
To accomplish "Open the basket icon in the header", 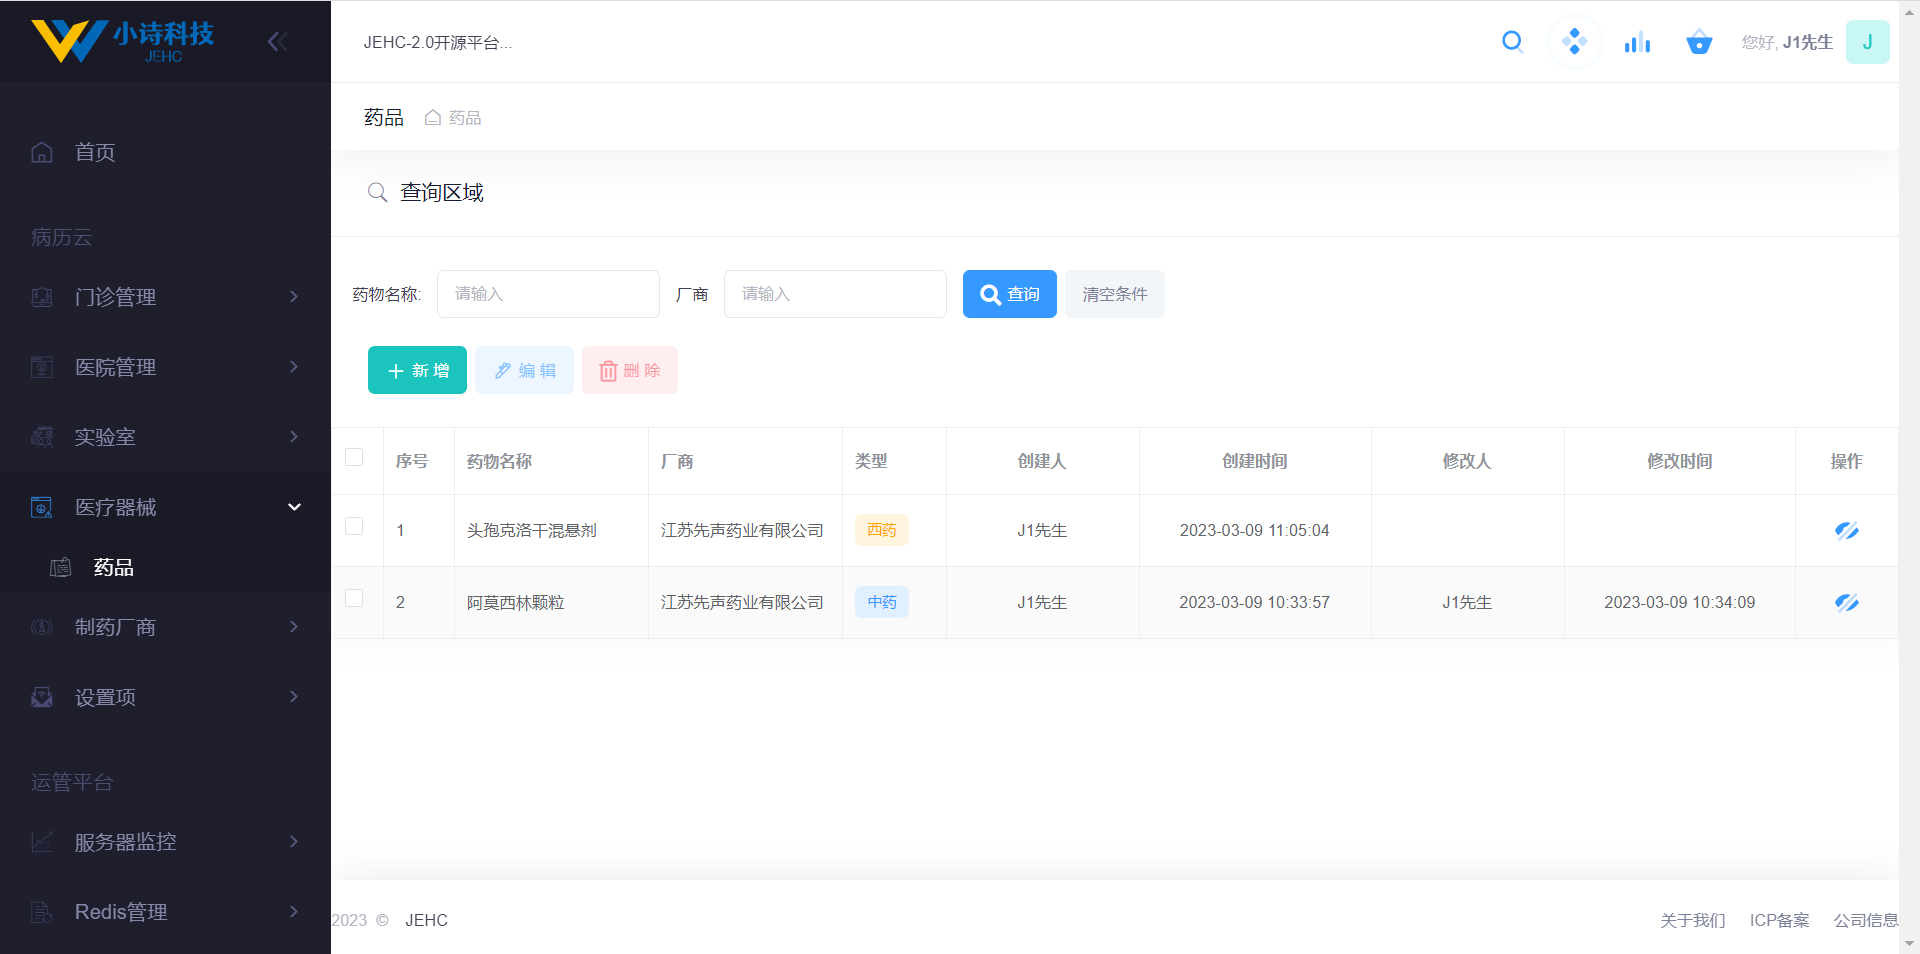I will click(x=1699, y=42).
